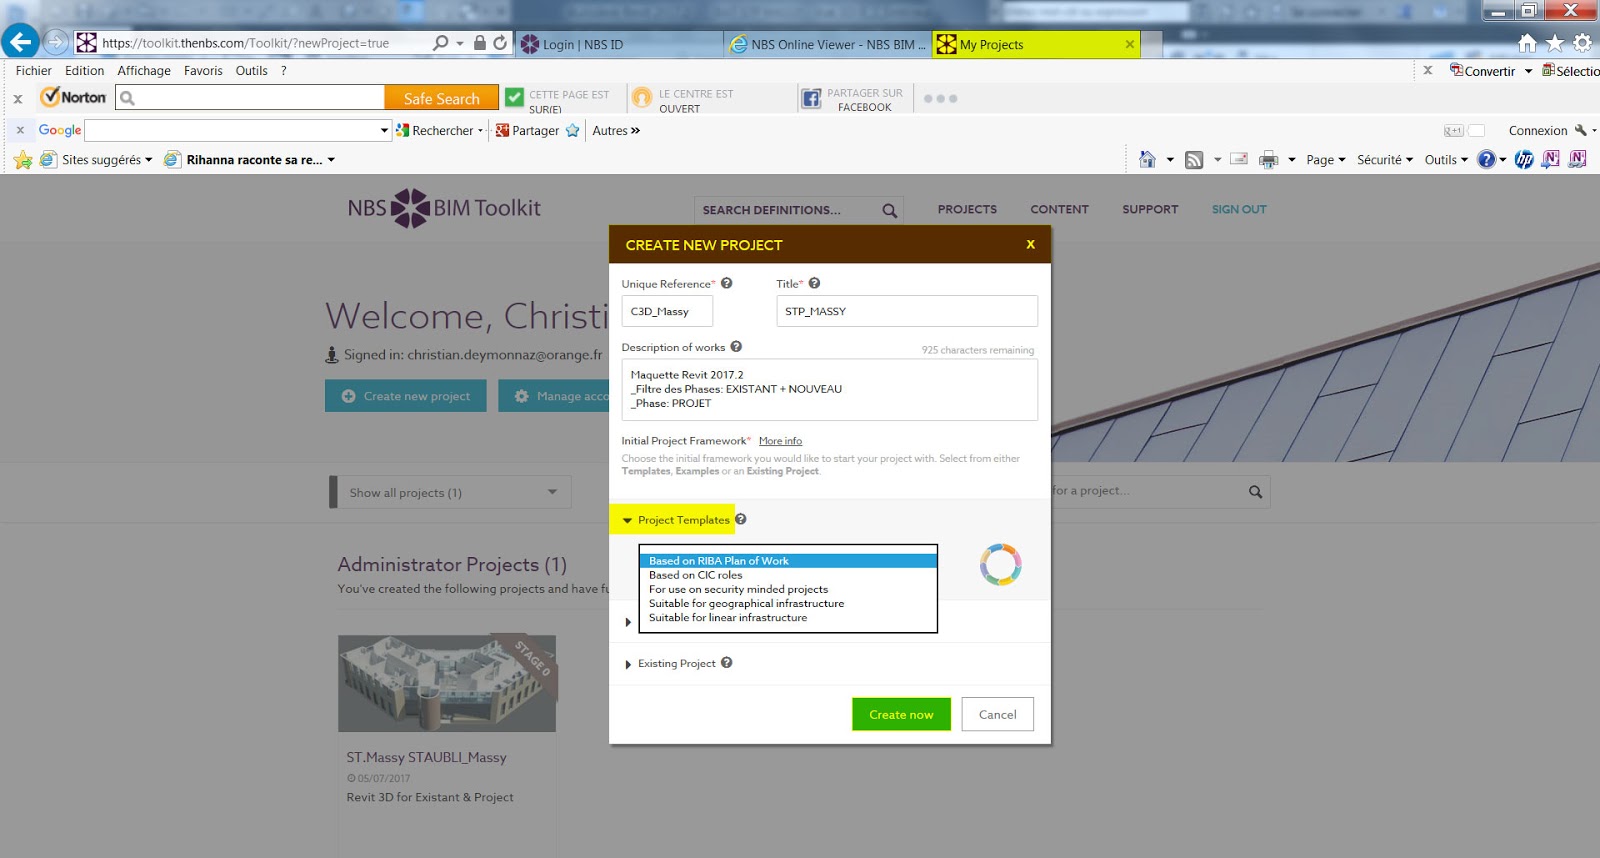Open PROJECTS in site navigation
The height and width of the screenshot is (858, 1600).
[x=967, y=209]
